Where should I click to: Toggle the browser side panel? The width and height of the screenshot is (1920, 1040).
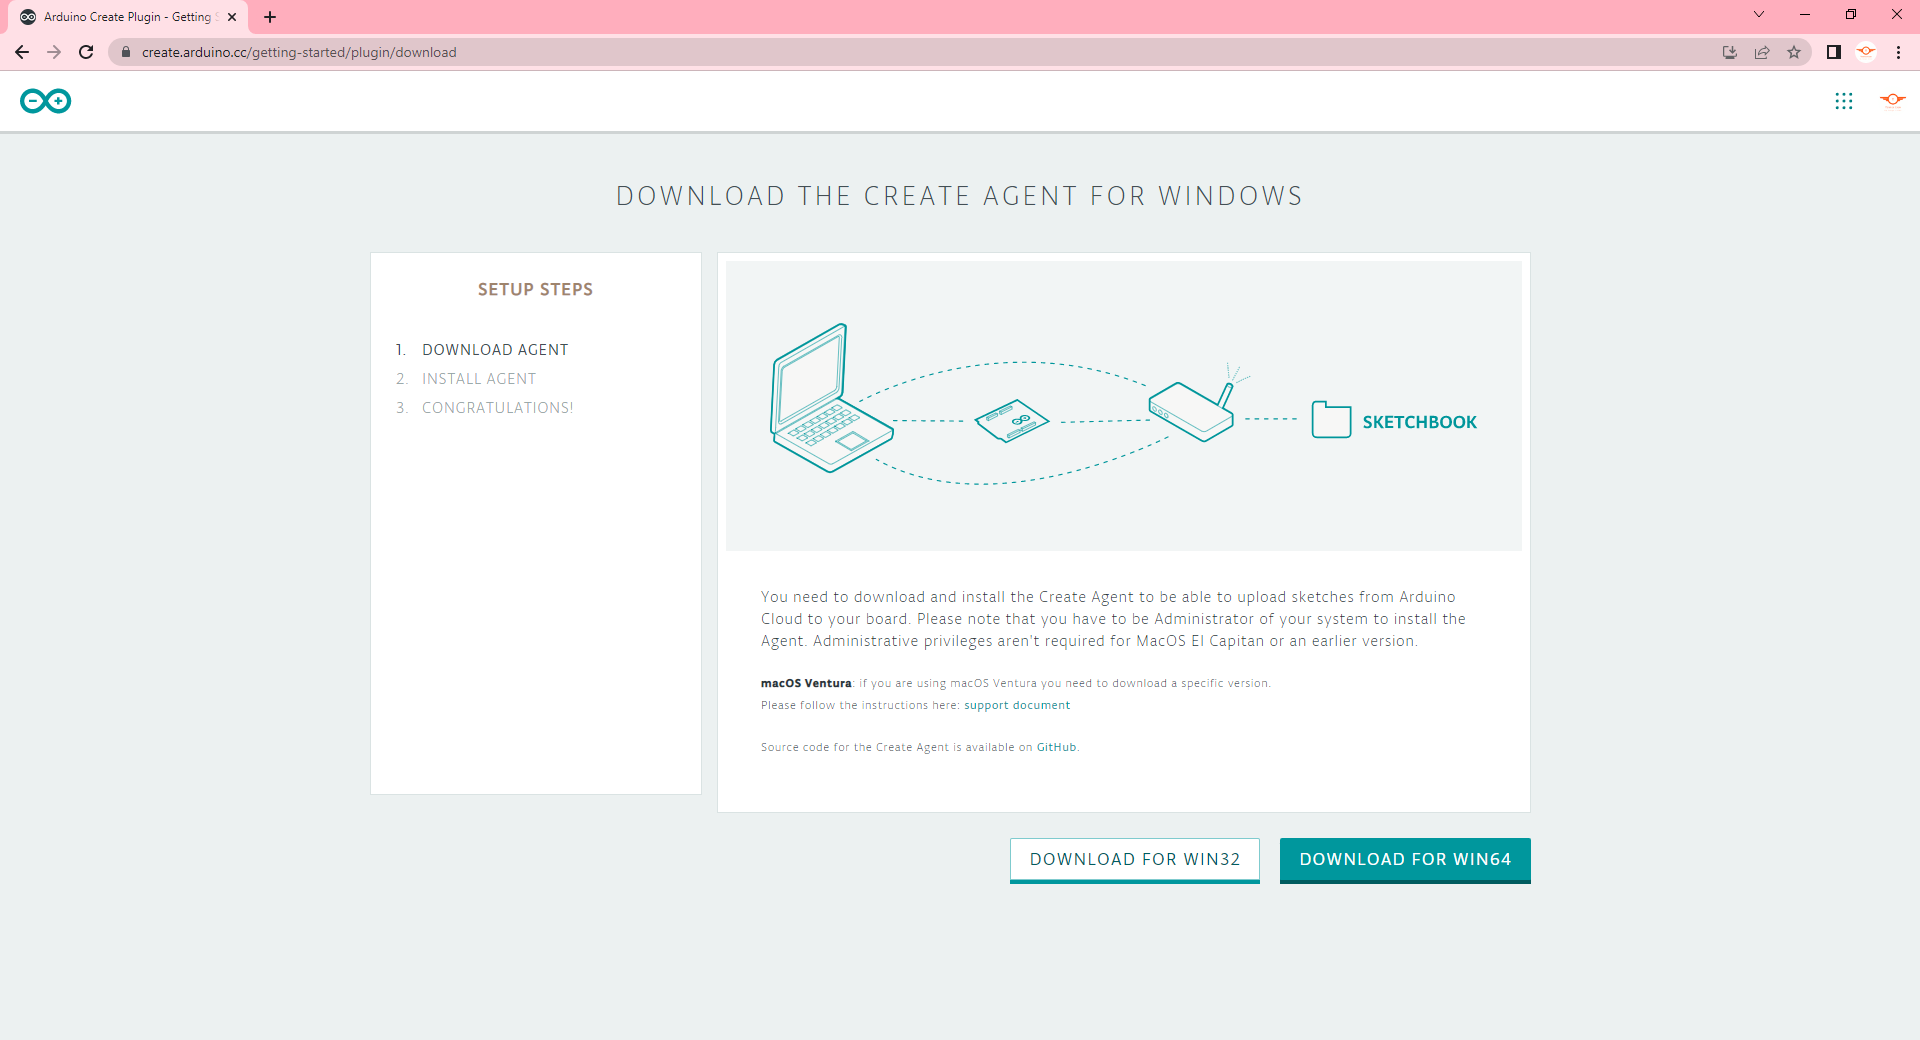(x=1834, y=52)
